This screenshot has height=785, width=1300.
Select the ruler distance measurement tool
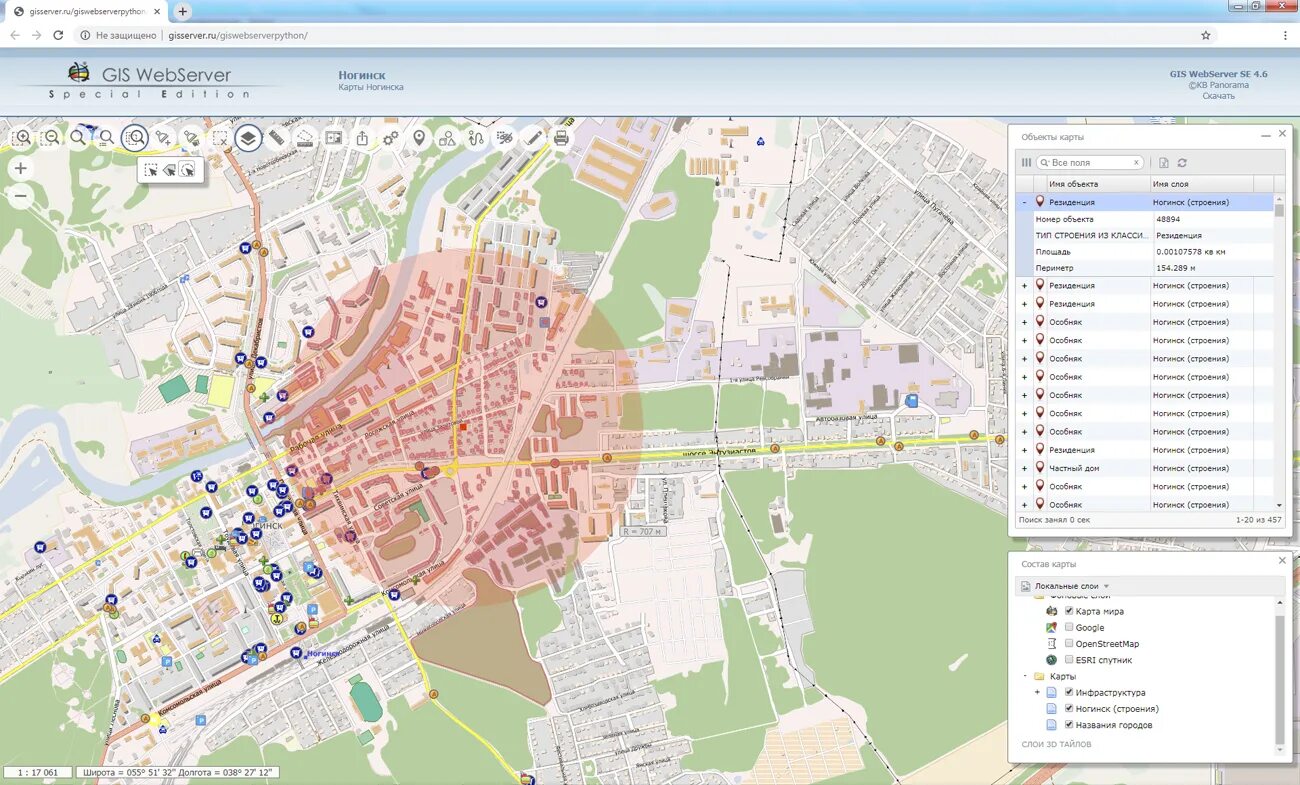coord(277,138)
